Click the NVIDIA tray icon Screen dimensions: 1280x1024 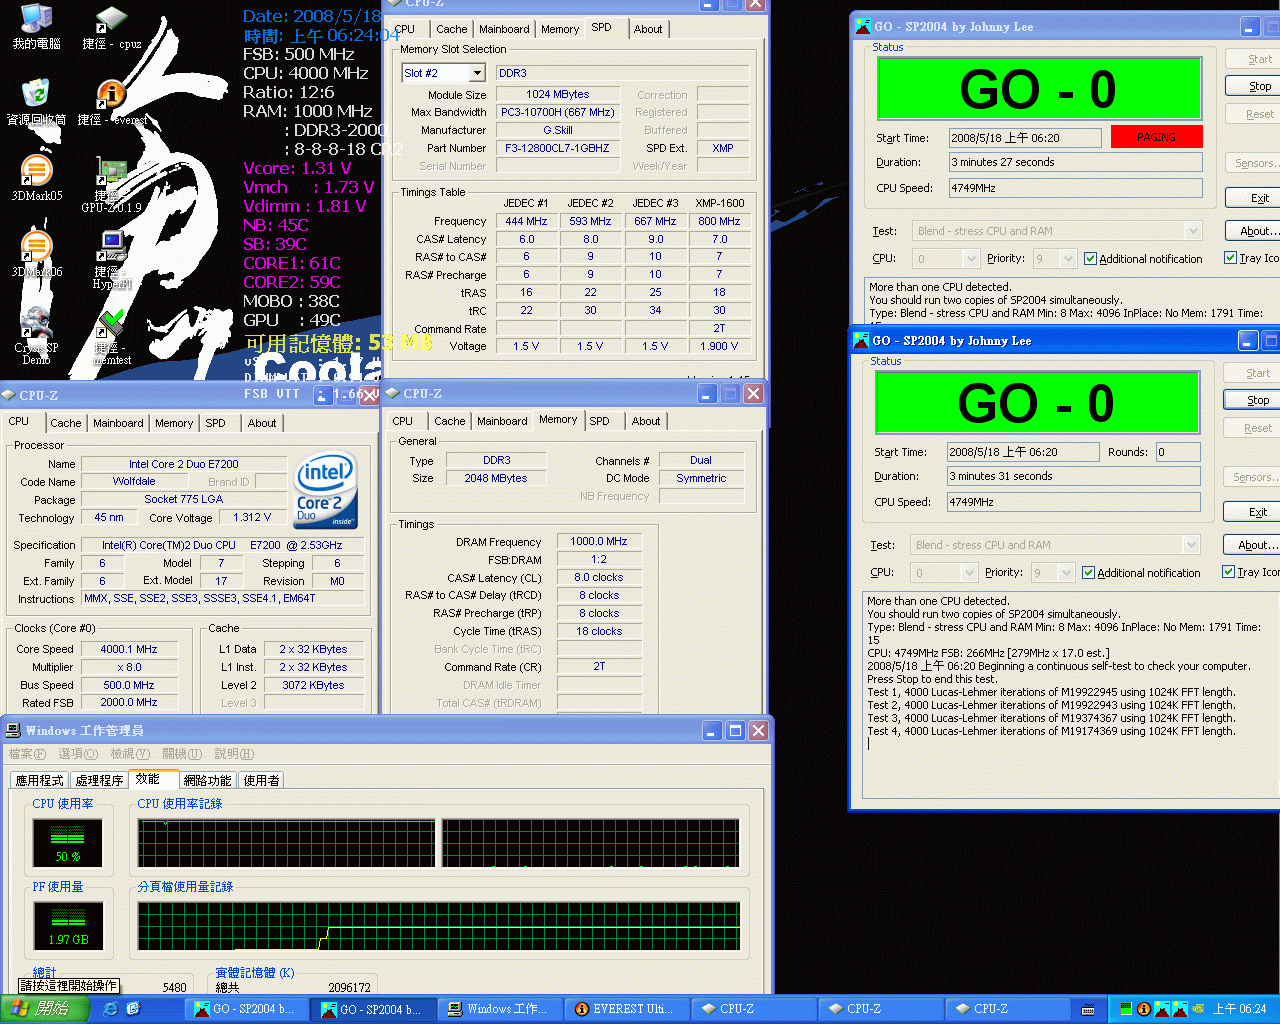1196,1009
